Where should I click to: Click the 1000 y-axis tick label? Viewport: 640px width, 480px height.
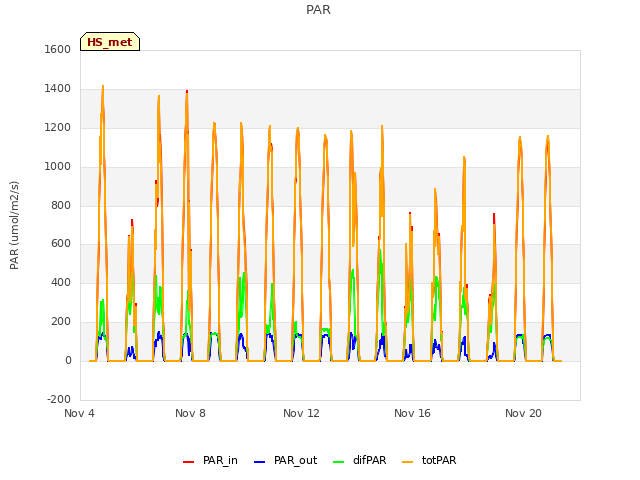tap(58, 167)
